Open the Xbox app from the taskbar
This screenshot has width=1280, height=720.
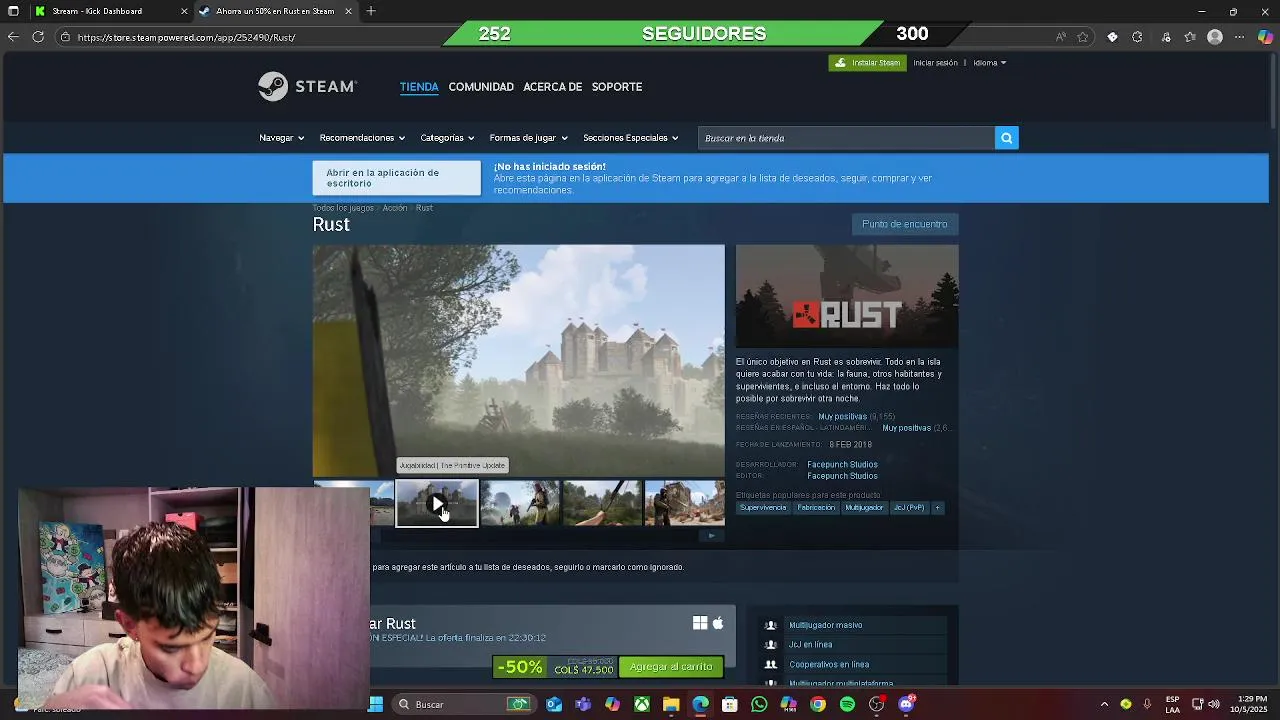[x=642, y=704]
